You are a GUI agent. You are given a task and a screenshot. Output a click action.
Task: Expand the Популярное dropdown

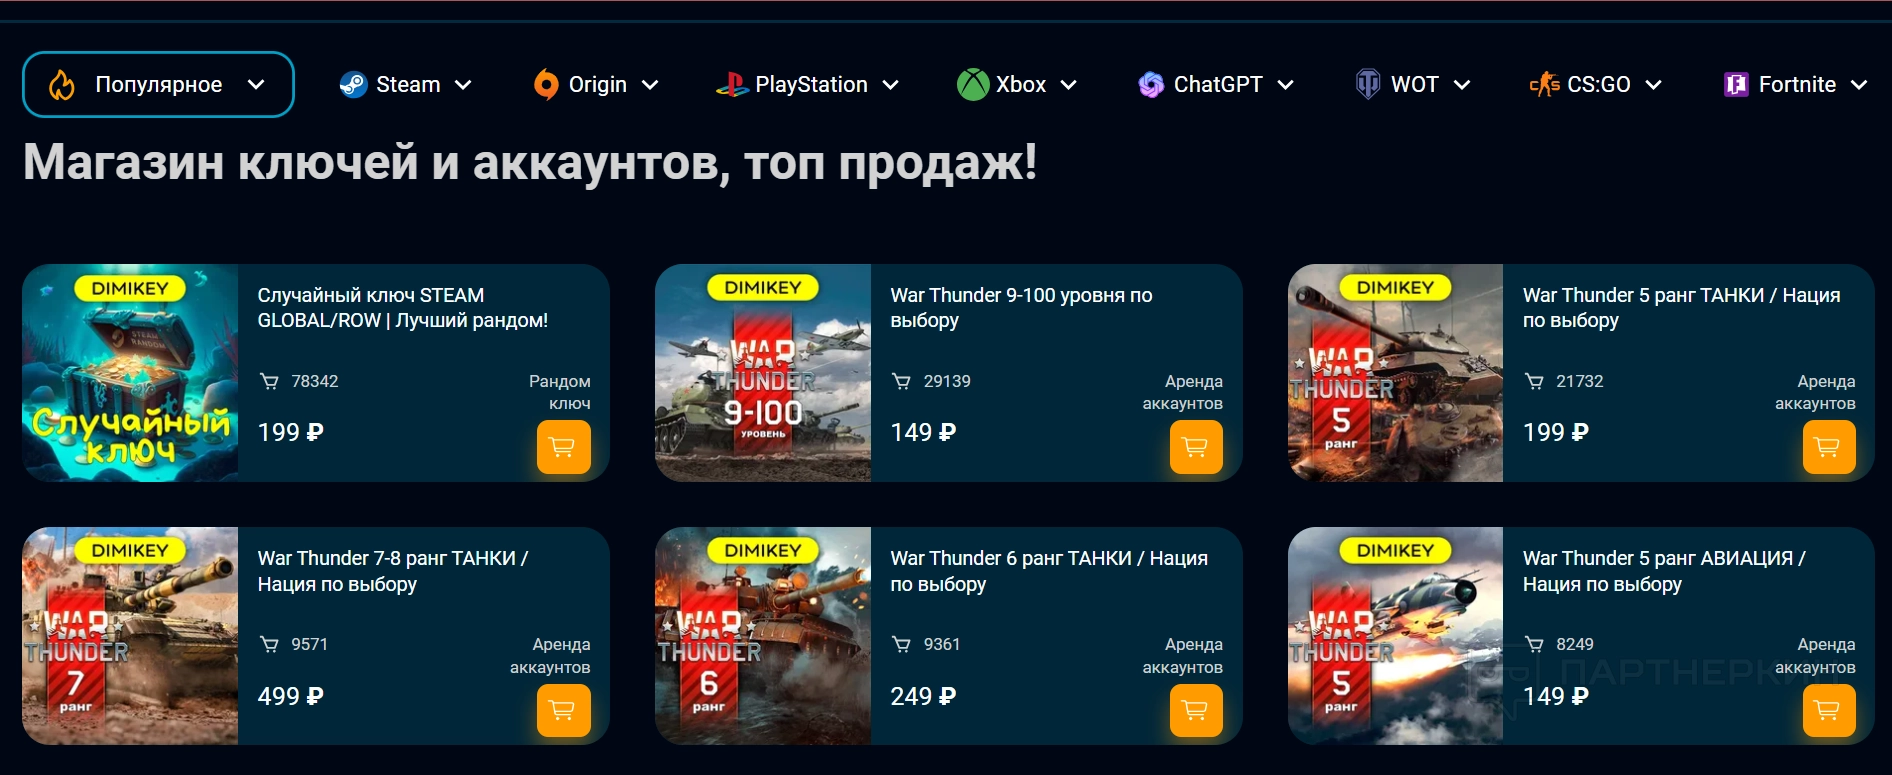point(158,84)
